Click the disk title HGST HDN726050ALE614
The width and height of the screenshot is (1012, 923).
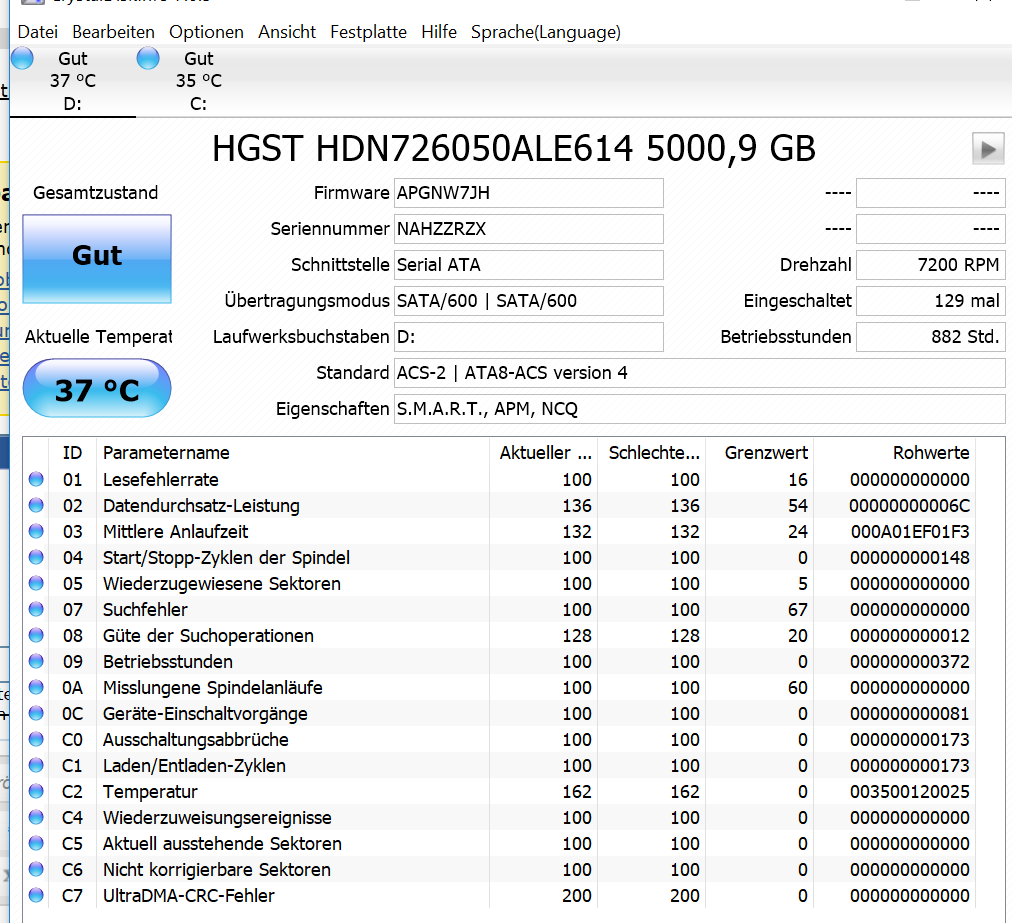(x=514, y=148)
